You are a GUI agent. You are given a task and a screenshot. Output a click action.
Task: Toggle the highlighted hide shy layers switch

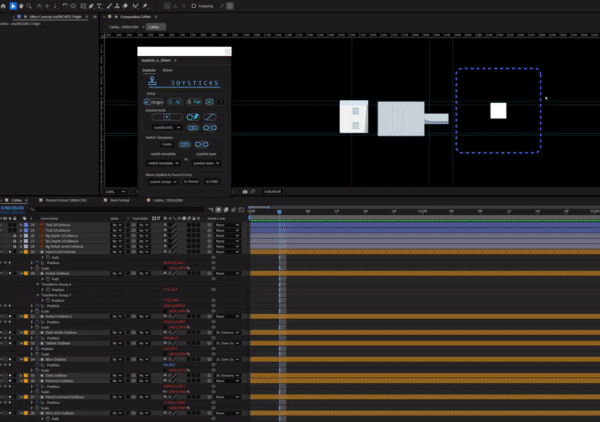click(x=218, y=210)
